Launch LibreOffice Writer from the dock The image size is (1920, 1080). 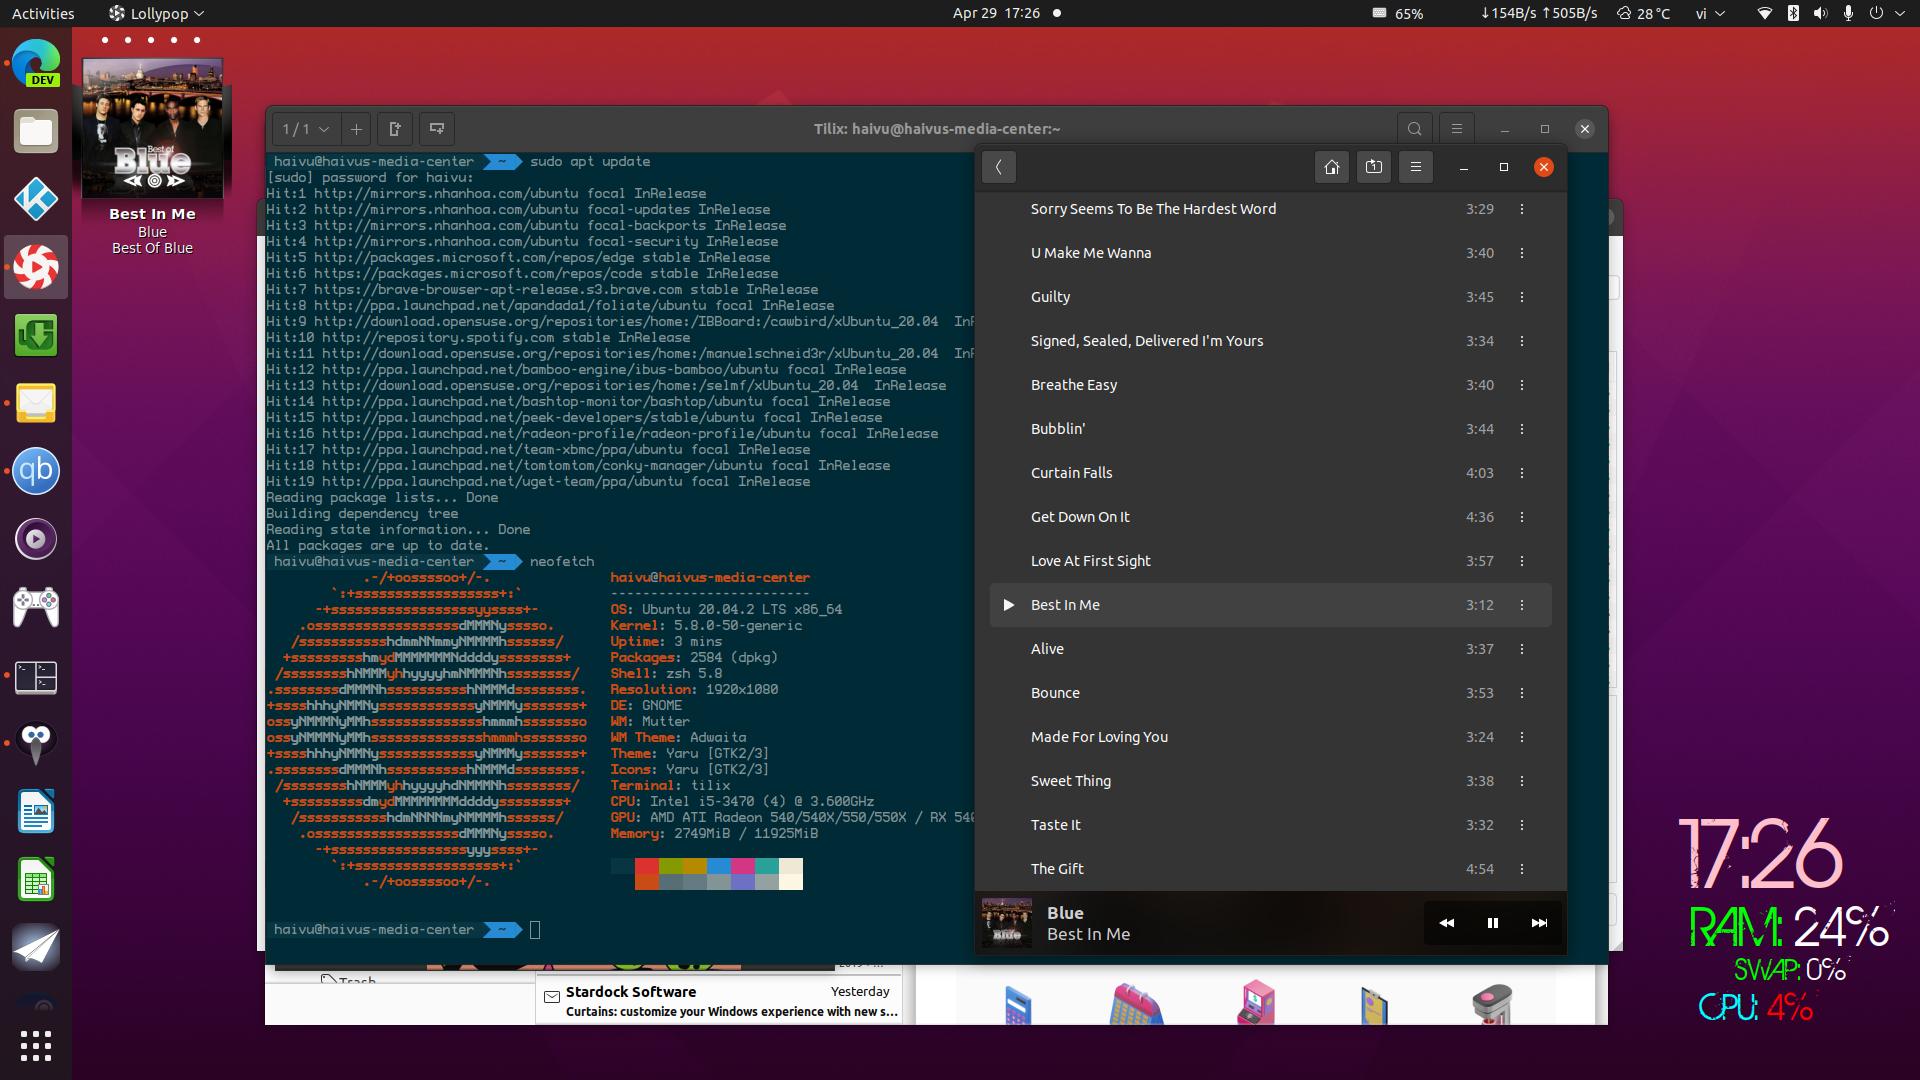point(36,811)
